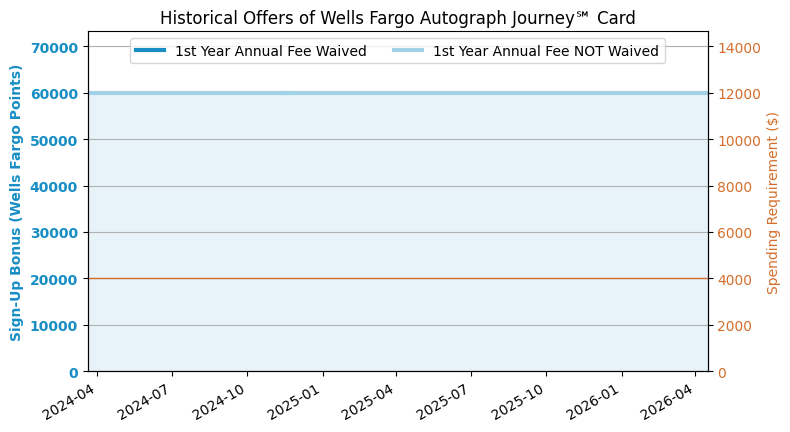Select the '1st Year Annual Fee NOT Waived' legend label
The width and height of the screenshot is (790, 432).
pyautogui.click(x=546, y=51)
